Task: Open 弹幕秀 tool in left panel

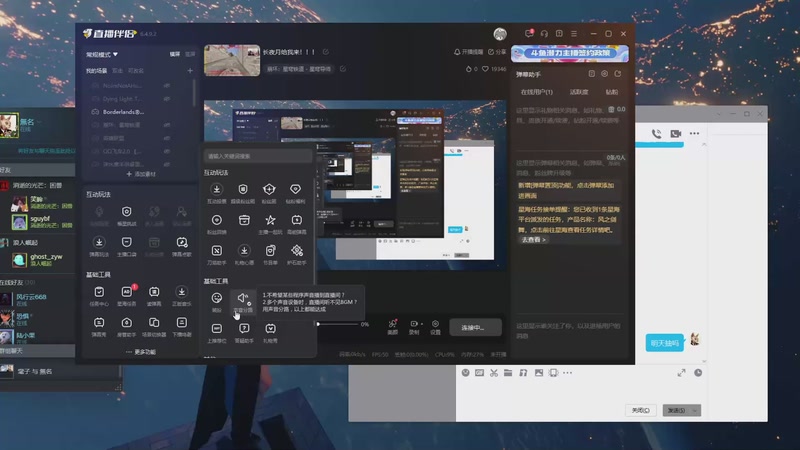Action: coord(99,327)
